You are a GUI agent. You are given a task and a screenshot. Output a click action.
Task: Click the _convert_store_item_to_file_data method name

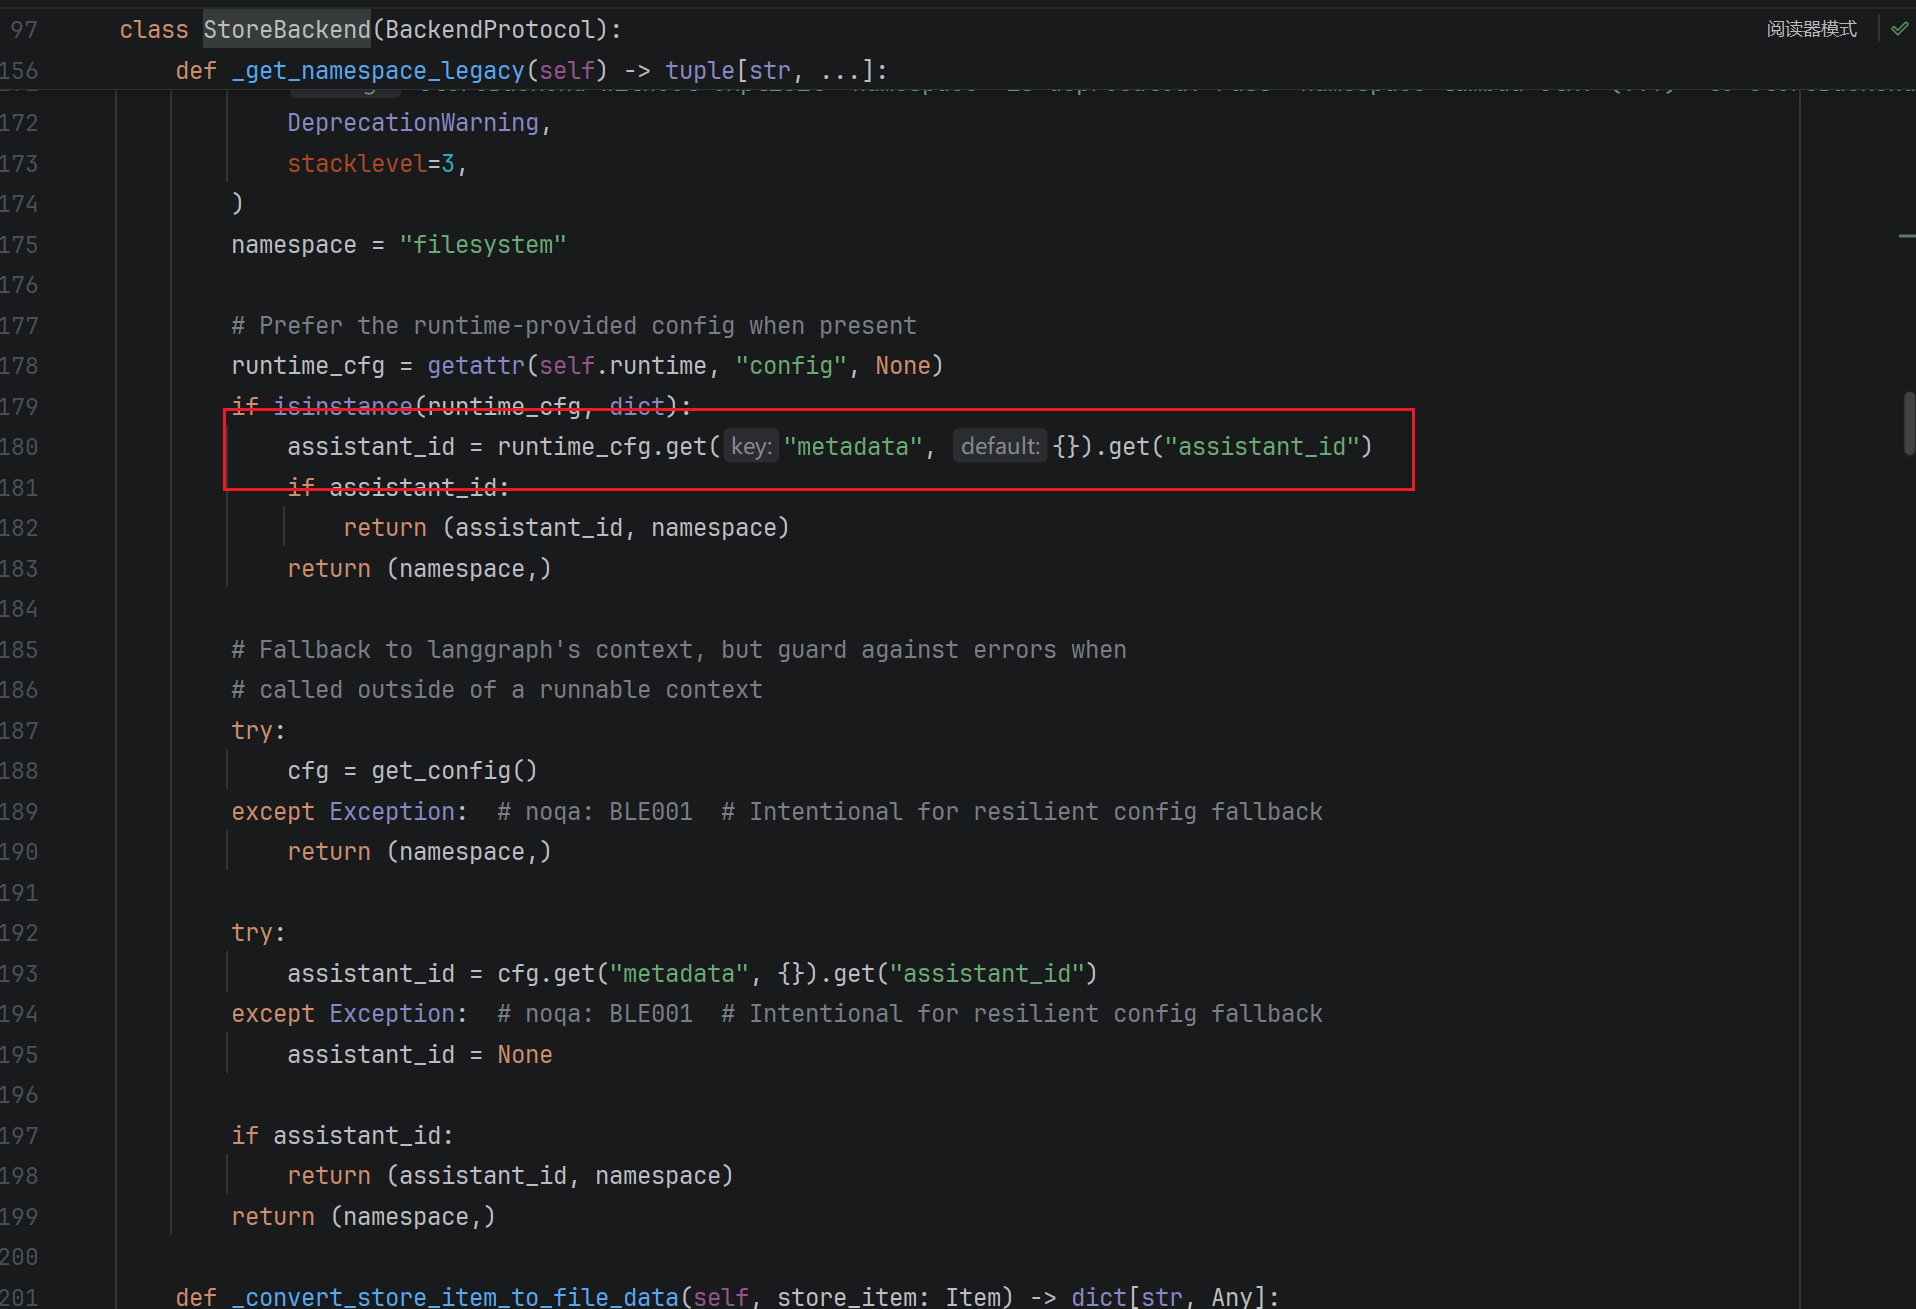point(455,1297)
